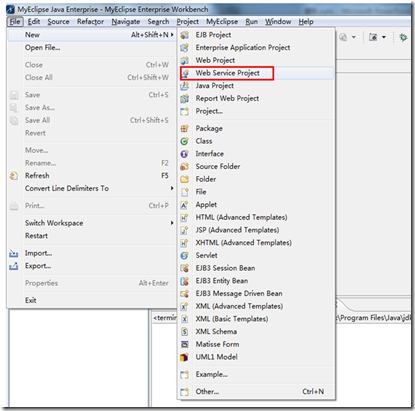Image resolution: width=415 pixels, height=411 pixels.
Task: Click the UML1 Model icon
Action: point(184,357)
